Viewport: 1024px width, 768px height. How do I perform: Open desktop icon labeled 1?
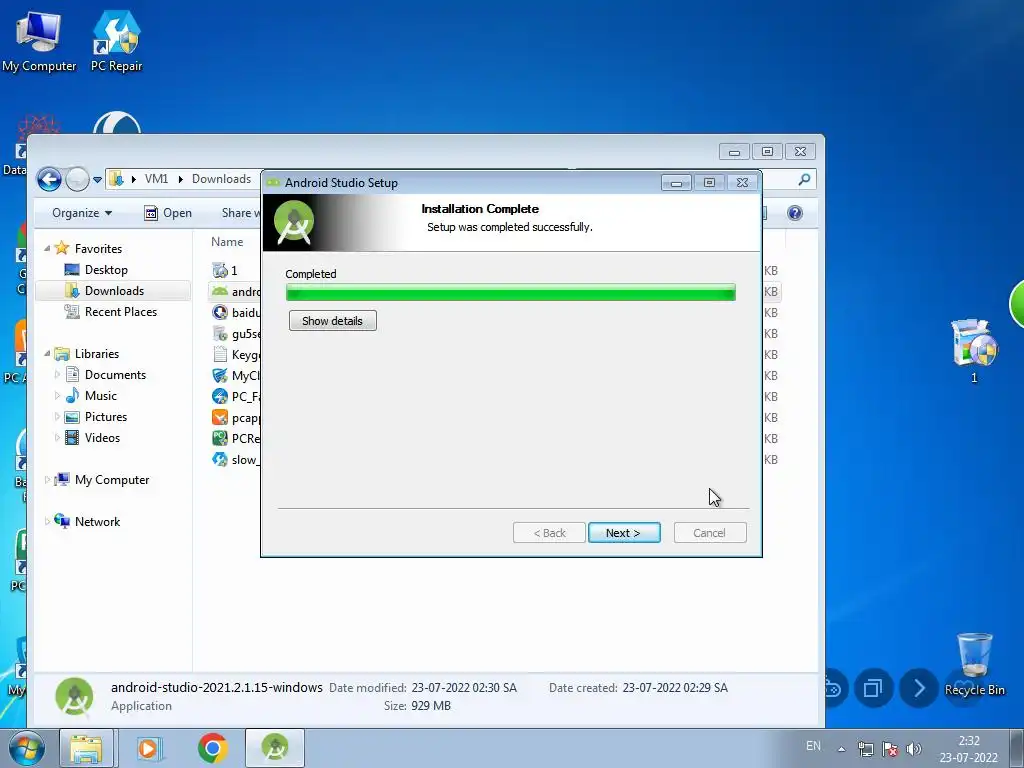click(x=974, y=351)
